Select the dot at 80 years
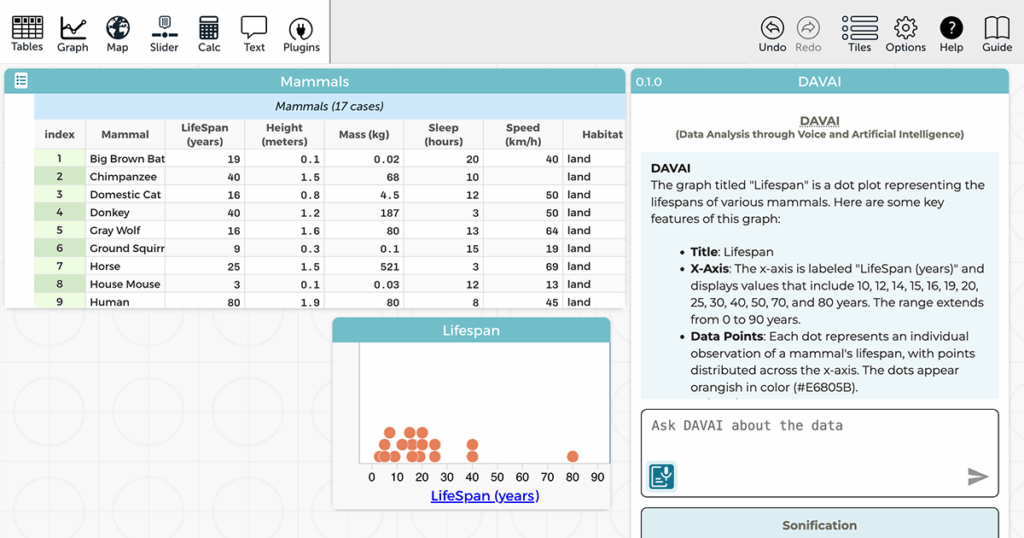 pyautogui.click(x=573, y=456)
